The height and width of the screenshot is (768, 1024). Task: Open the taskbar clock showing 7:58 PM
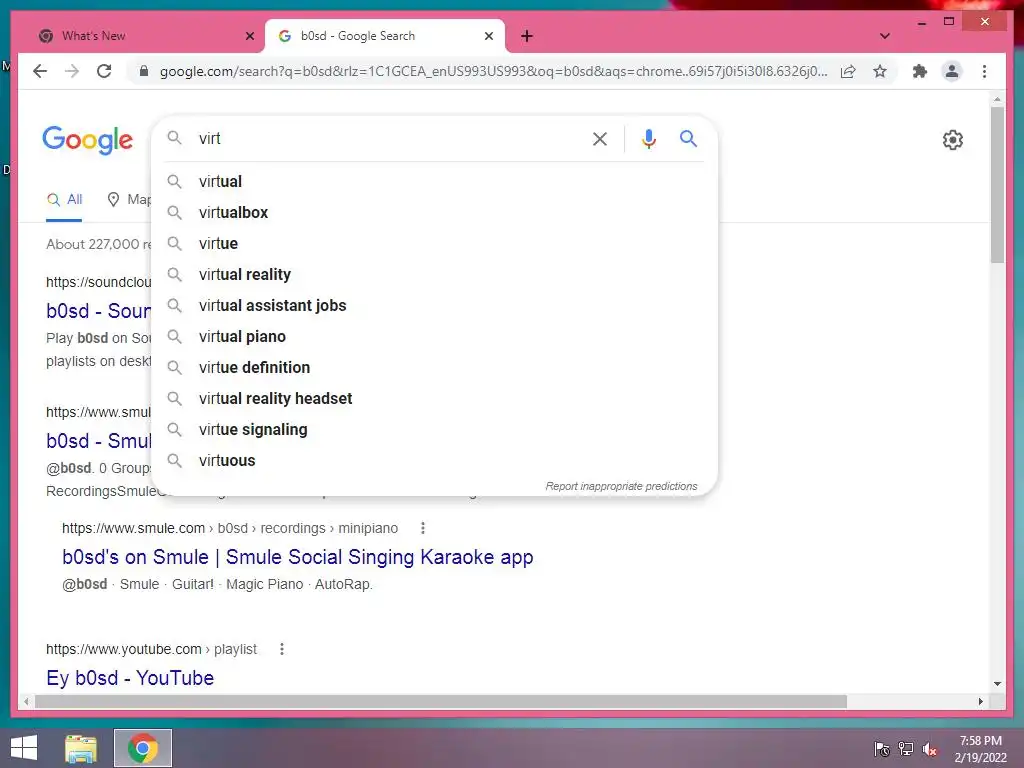click(x=980, y=749)
